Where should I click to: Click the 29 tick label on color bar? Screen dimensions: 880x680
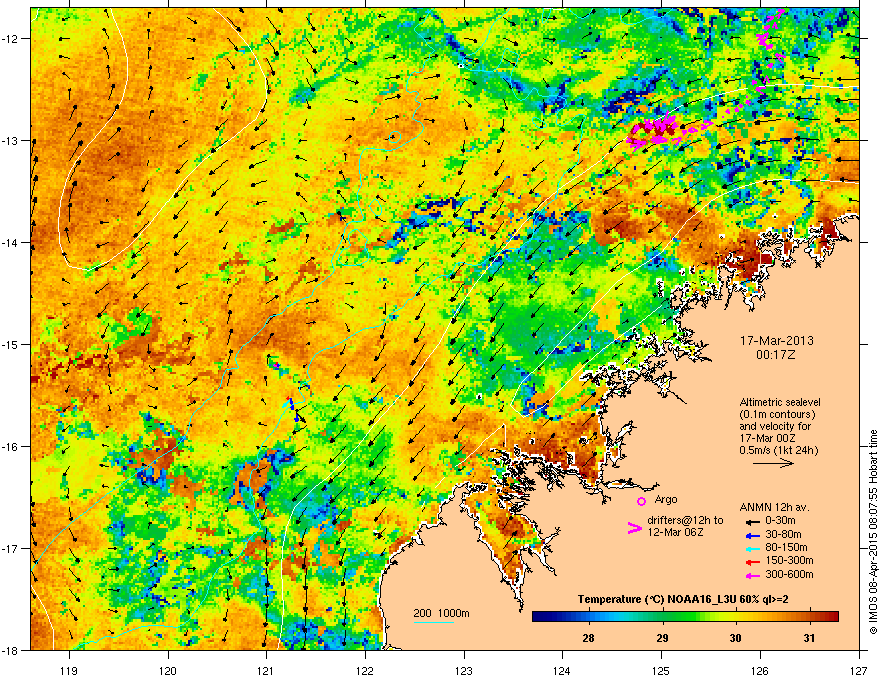(662, 638)
